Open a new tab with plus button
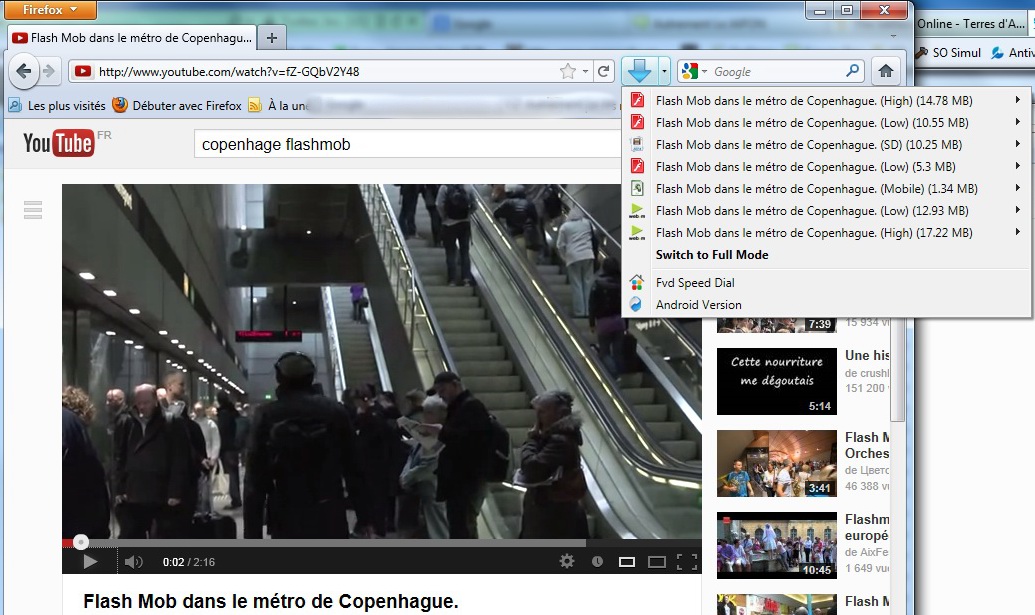 [x=271, y=38]
